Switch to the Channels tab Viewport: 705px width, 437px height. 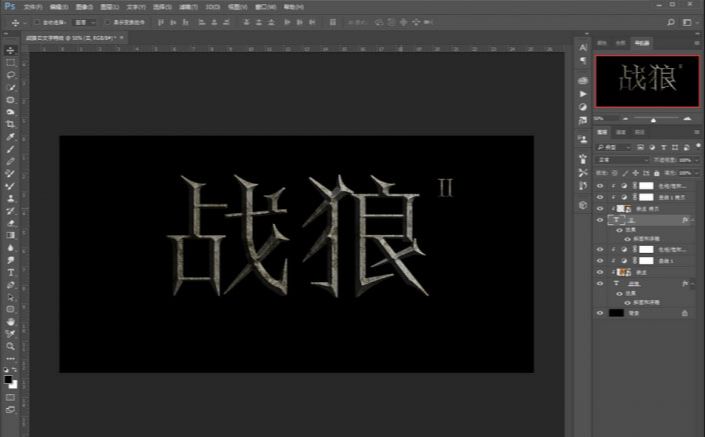pos(621,132)
